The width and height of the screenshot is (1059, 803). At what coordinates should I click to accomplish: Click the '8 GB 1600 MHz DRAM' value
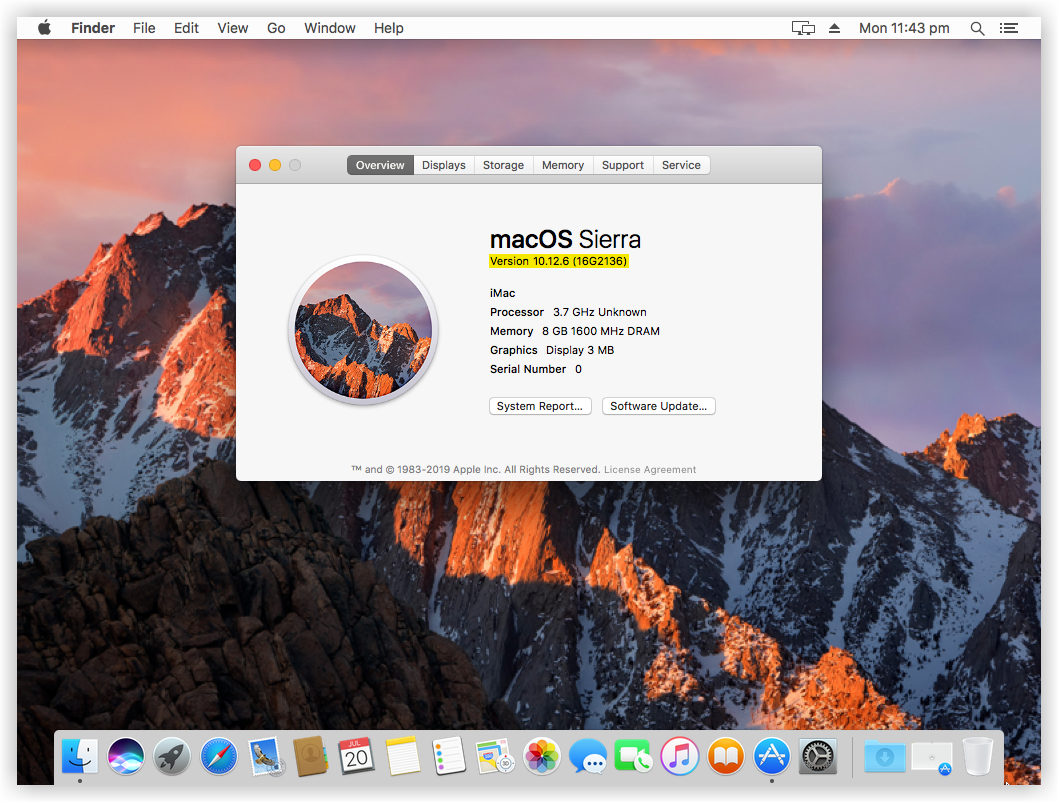pos(601,331)
